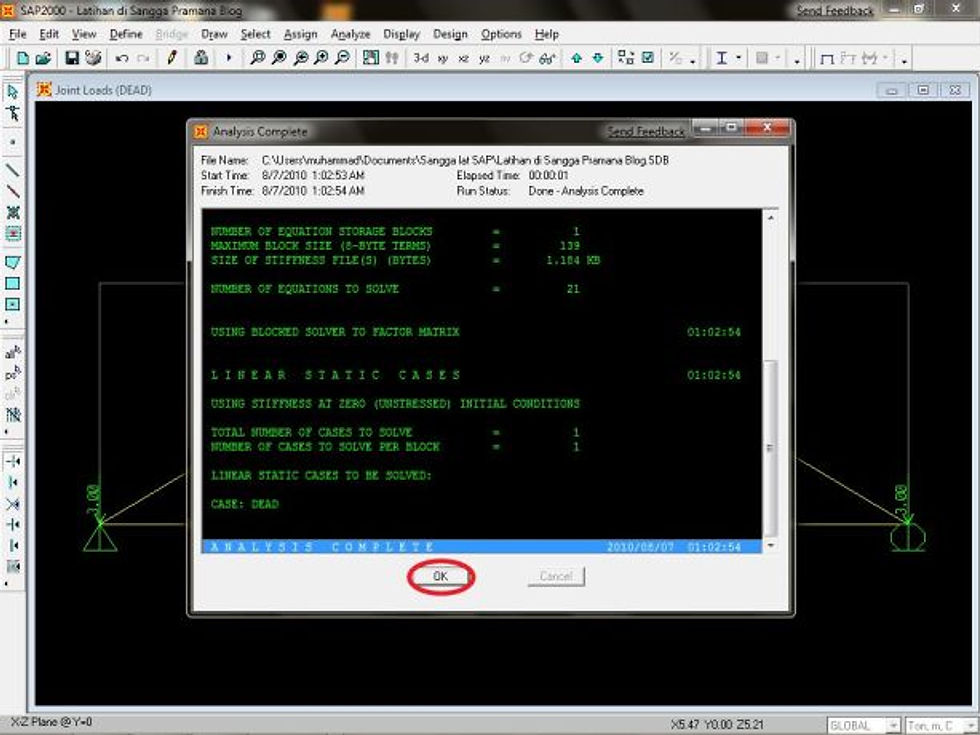Click the Print Graphics icon
980x735 pixels.
point(93,58)
